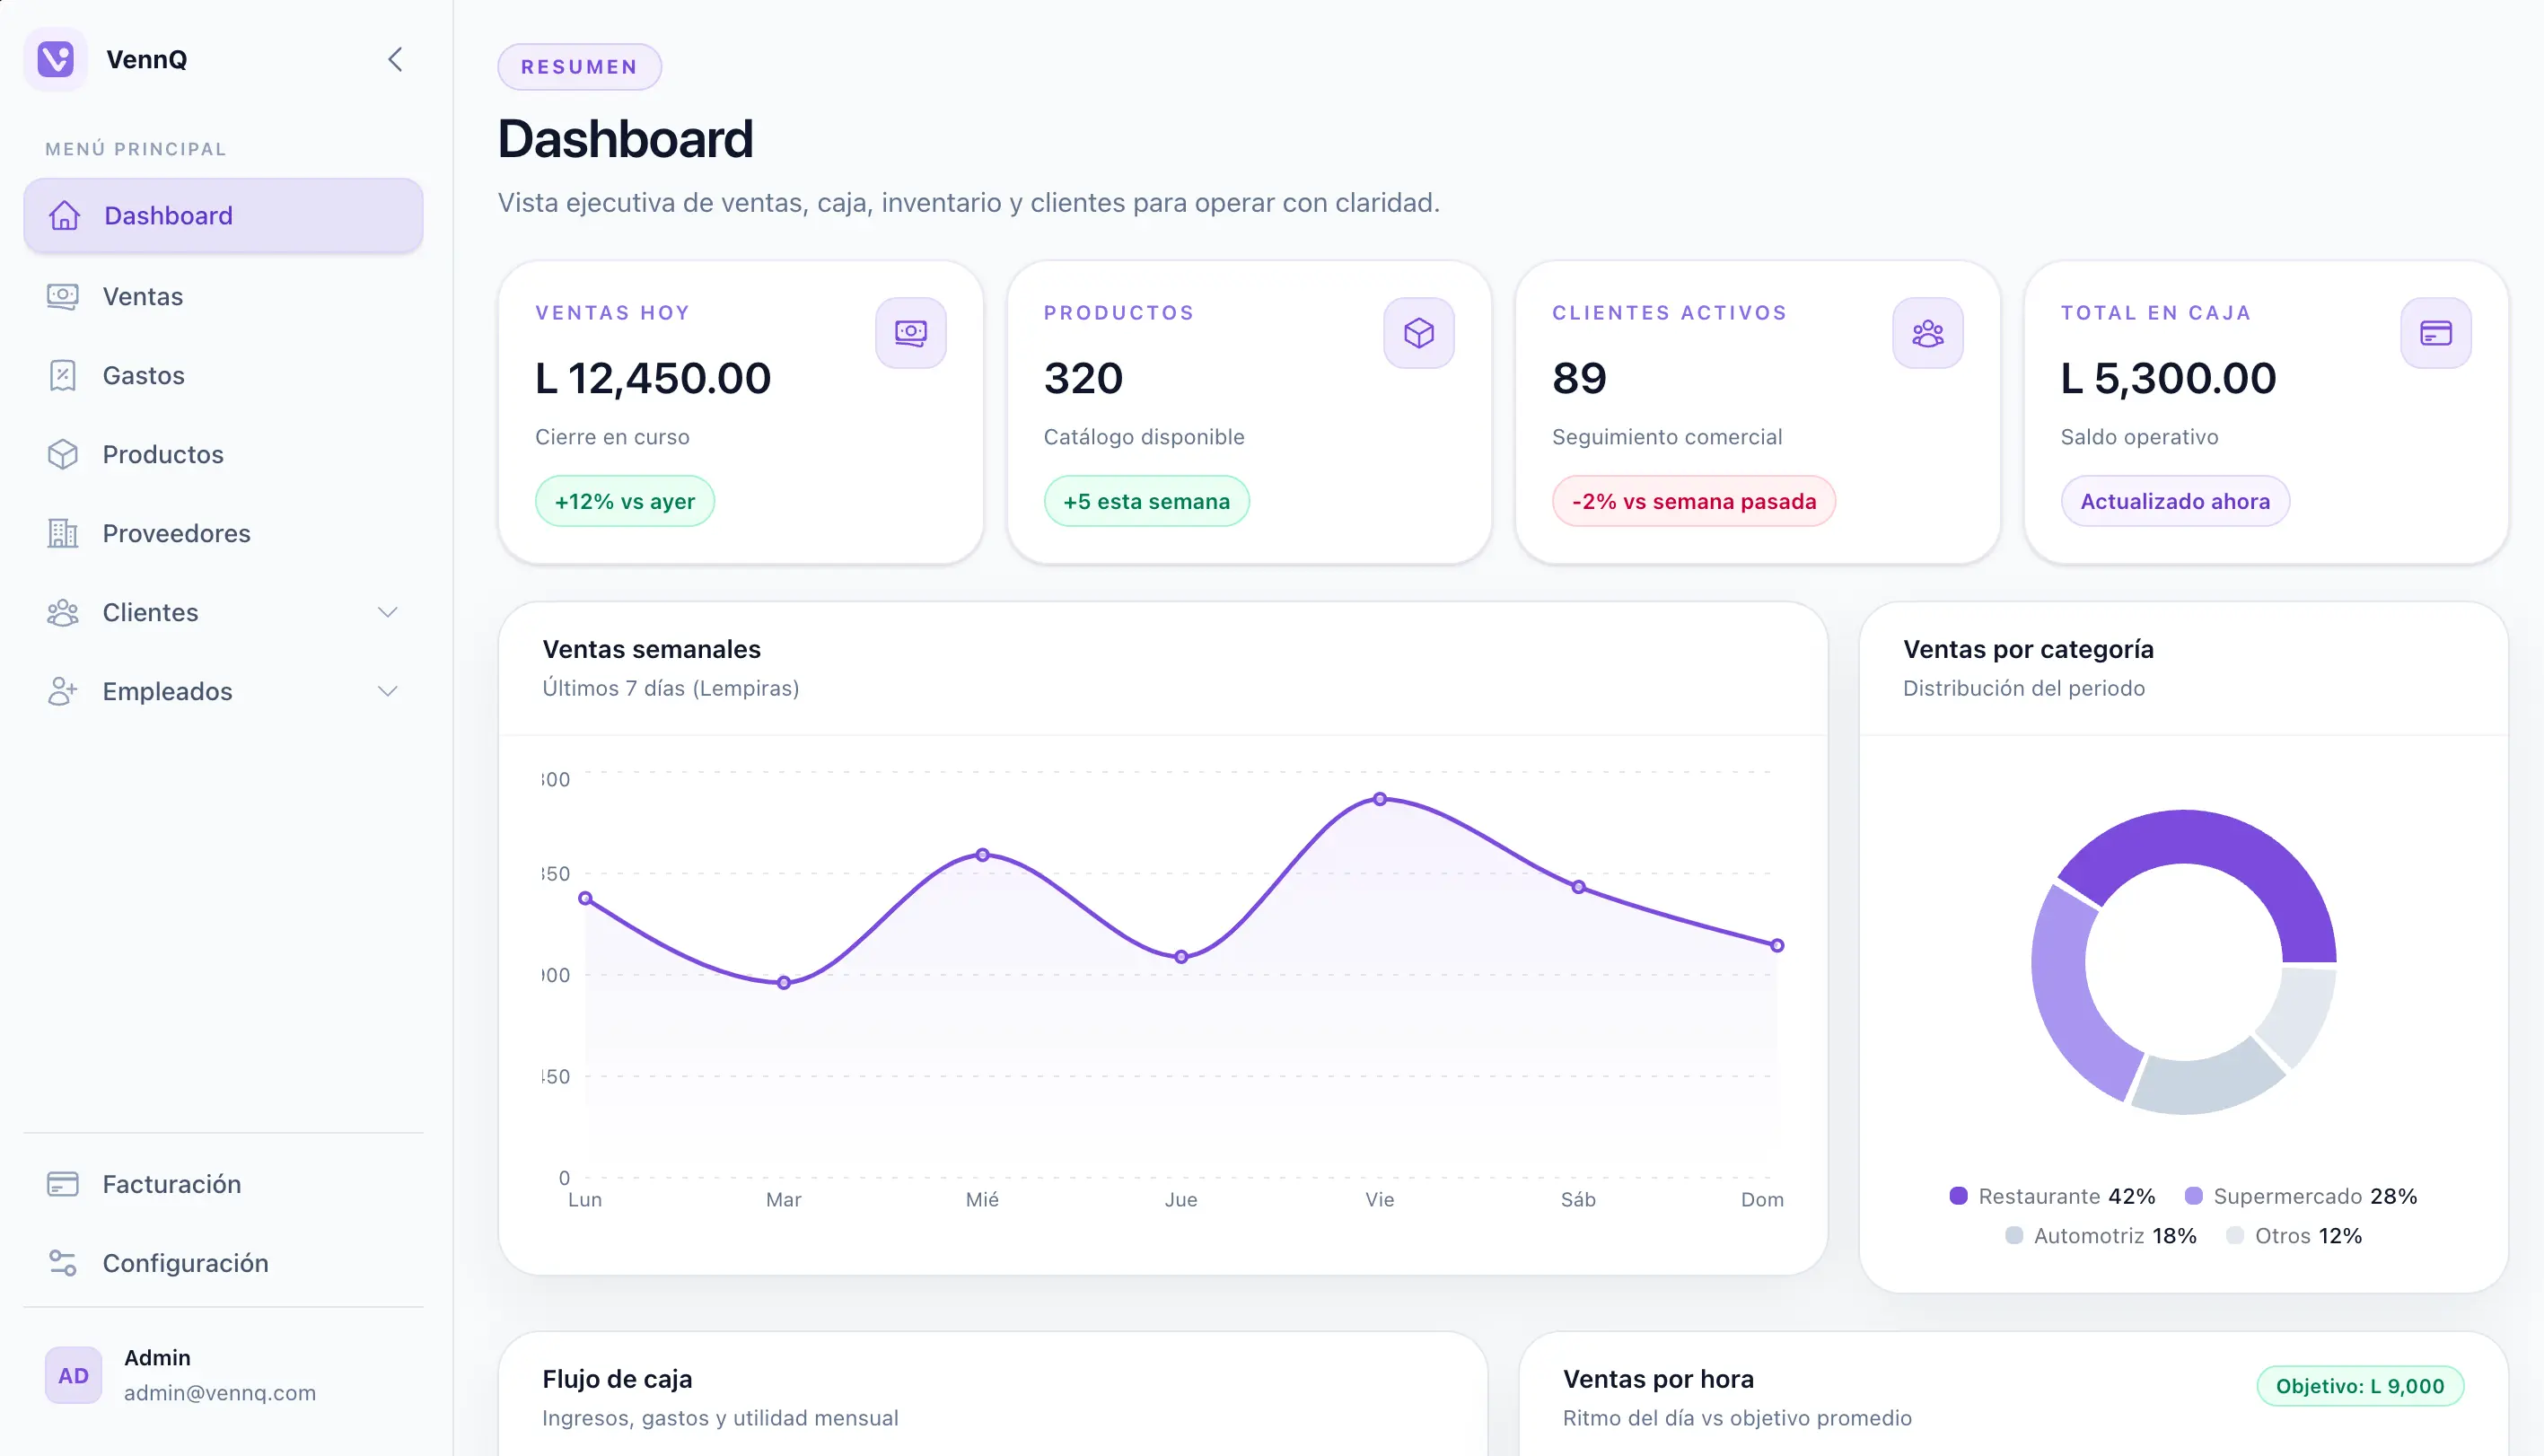Click the payments icon on Ventas Hoy card
This screenshot has width=2544, height=1456.
click(x=910, y=332)
